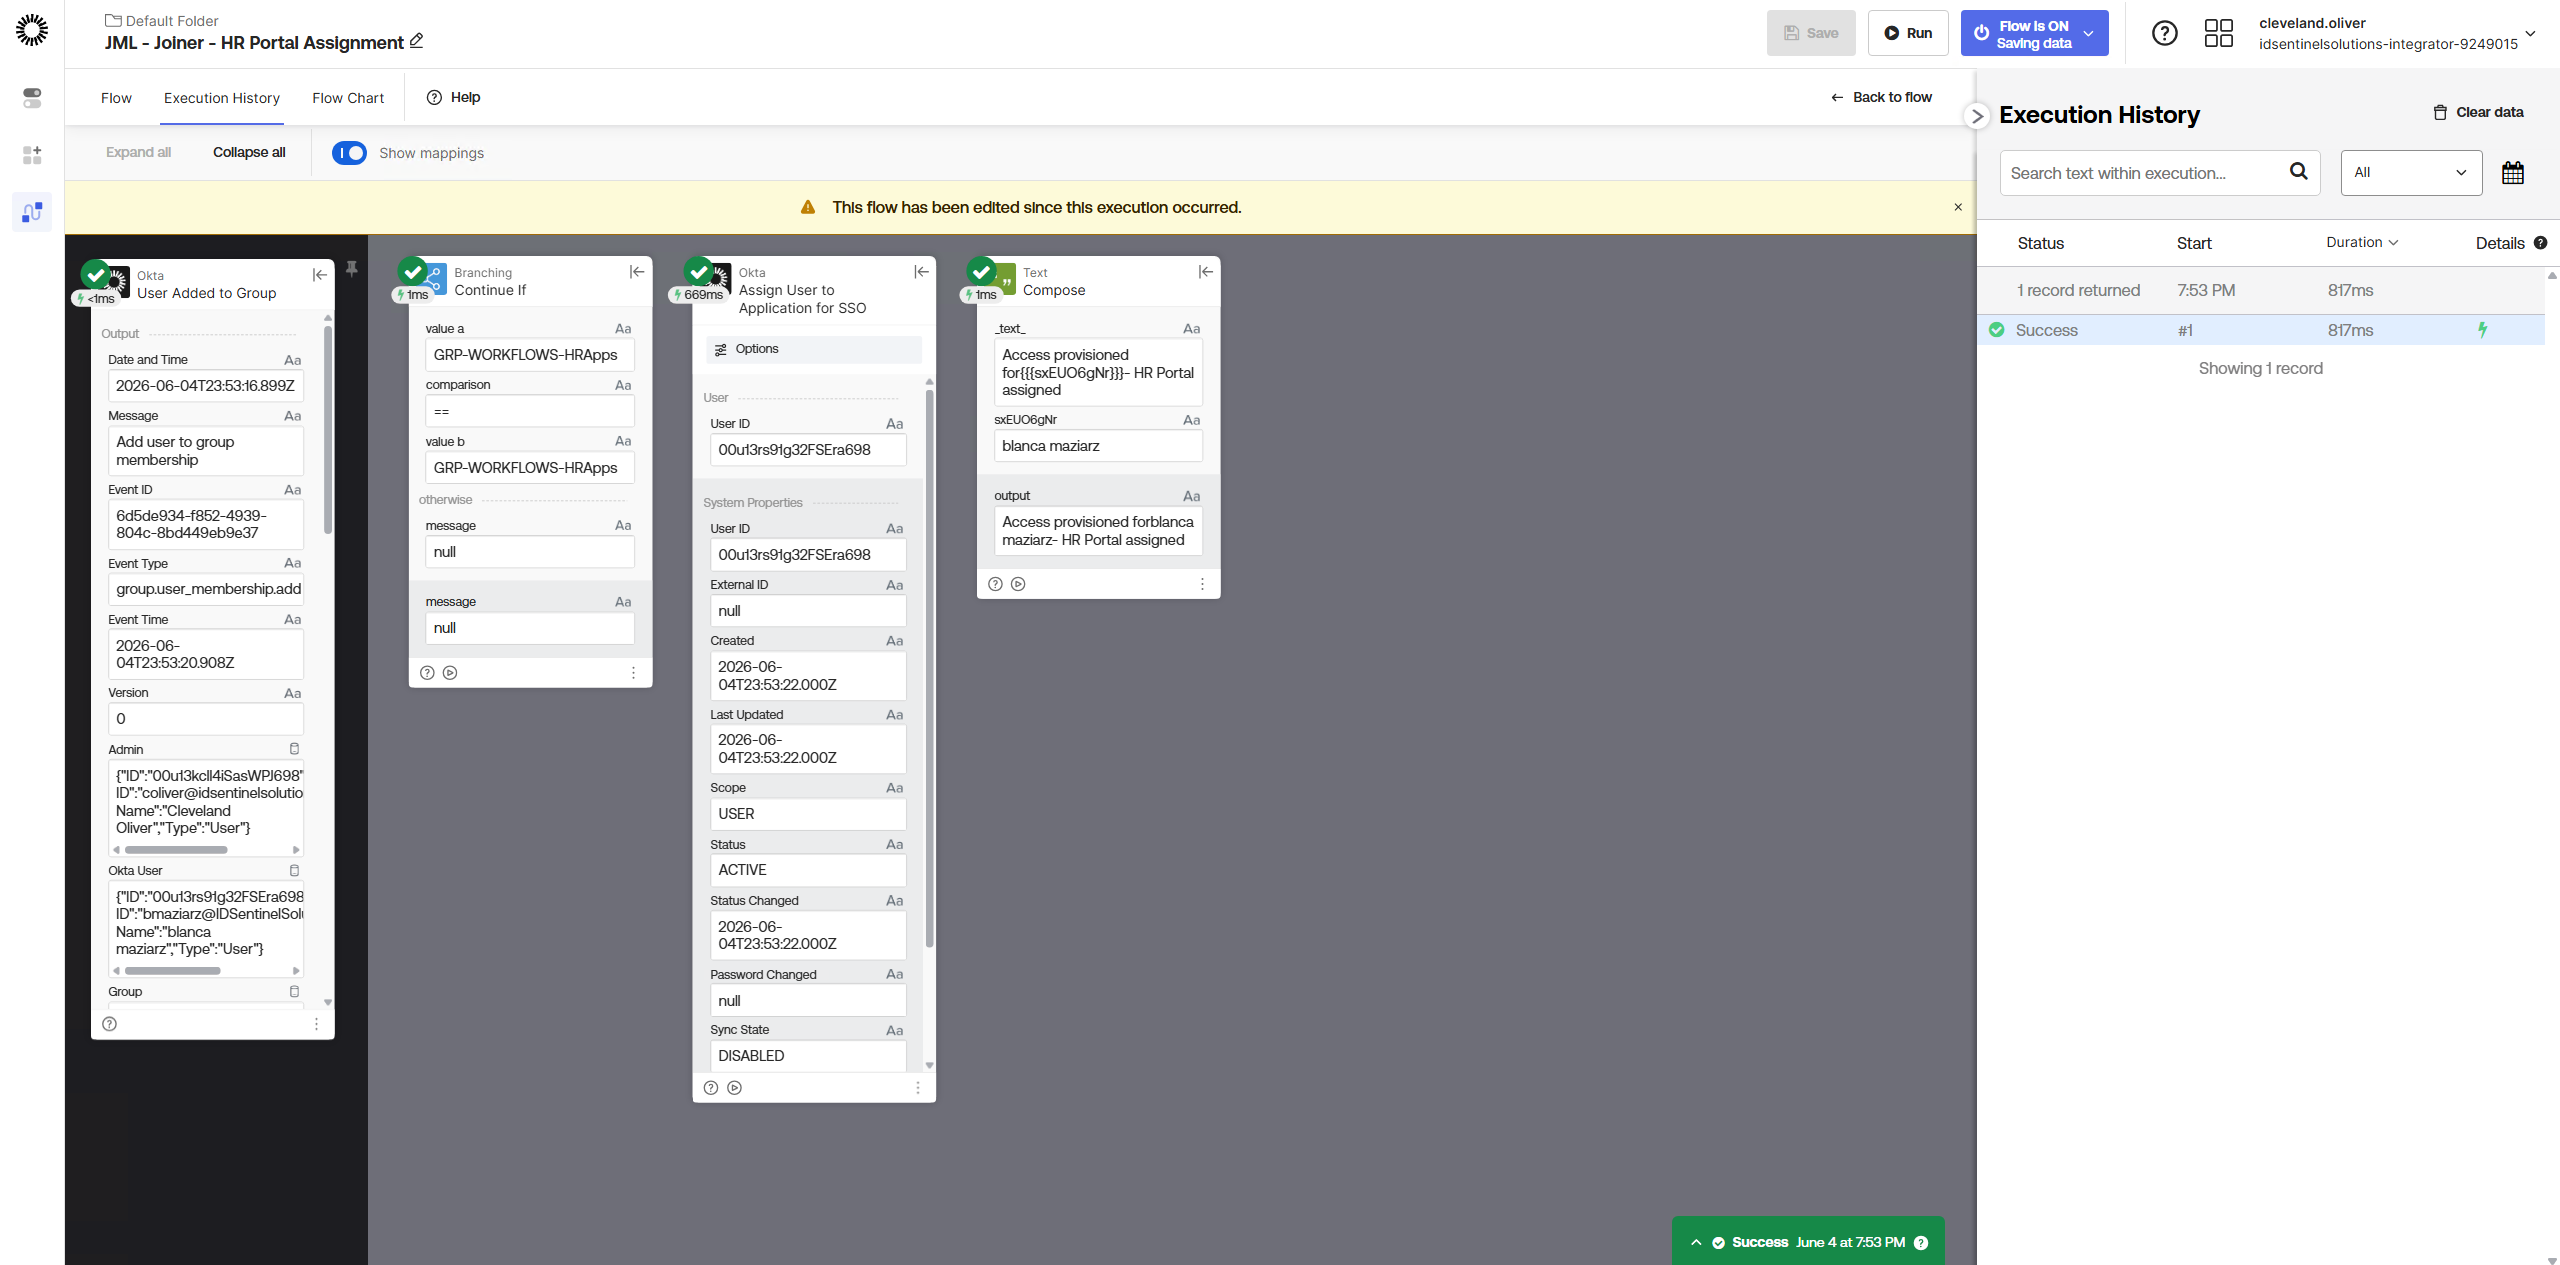Open help on User Added to Group card
Screen dimensions: 2560x1265
tap(110, 1024)
